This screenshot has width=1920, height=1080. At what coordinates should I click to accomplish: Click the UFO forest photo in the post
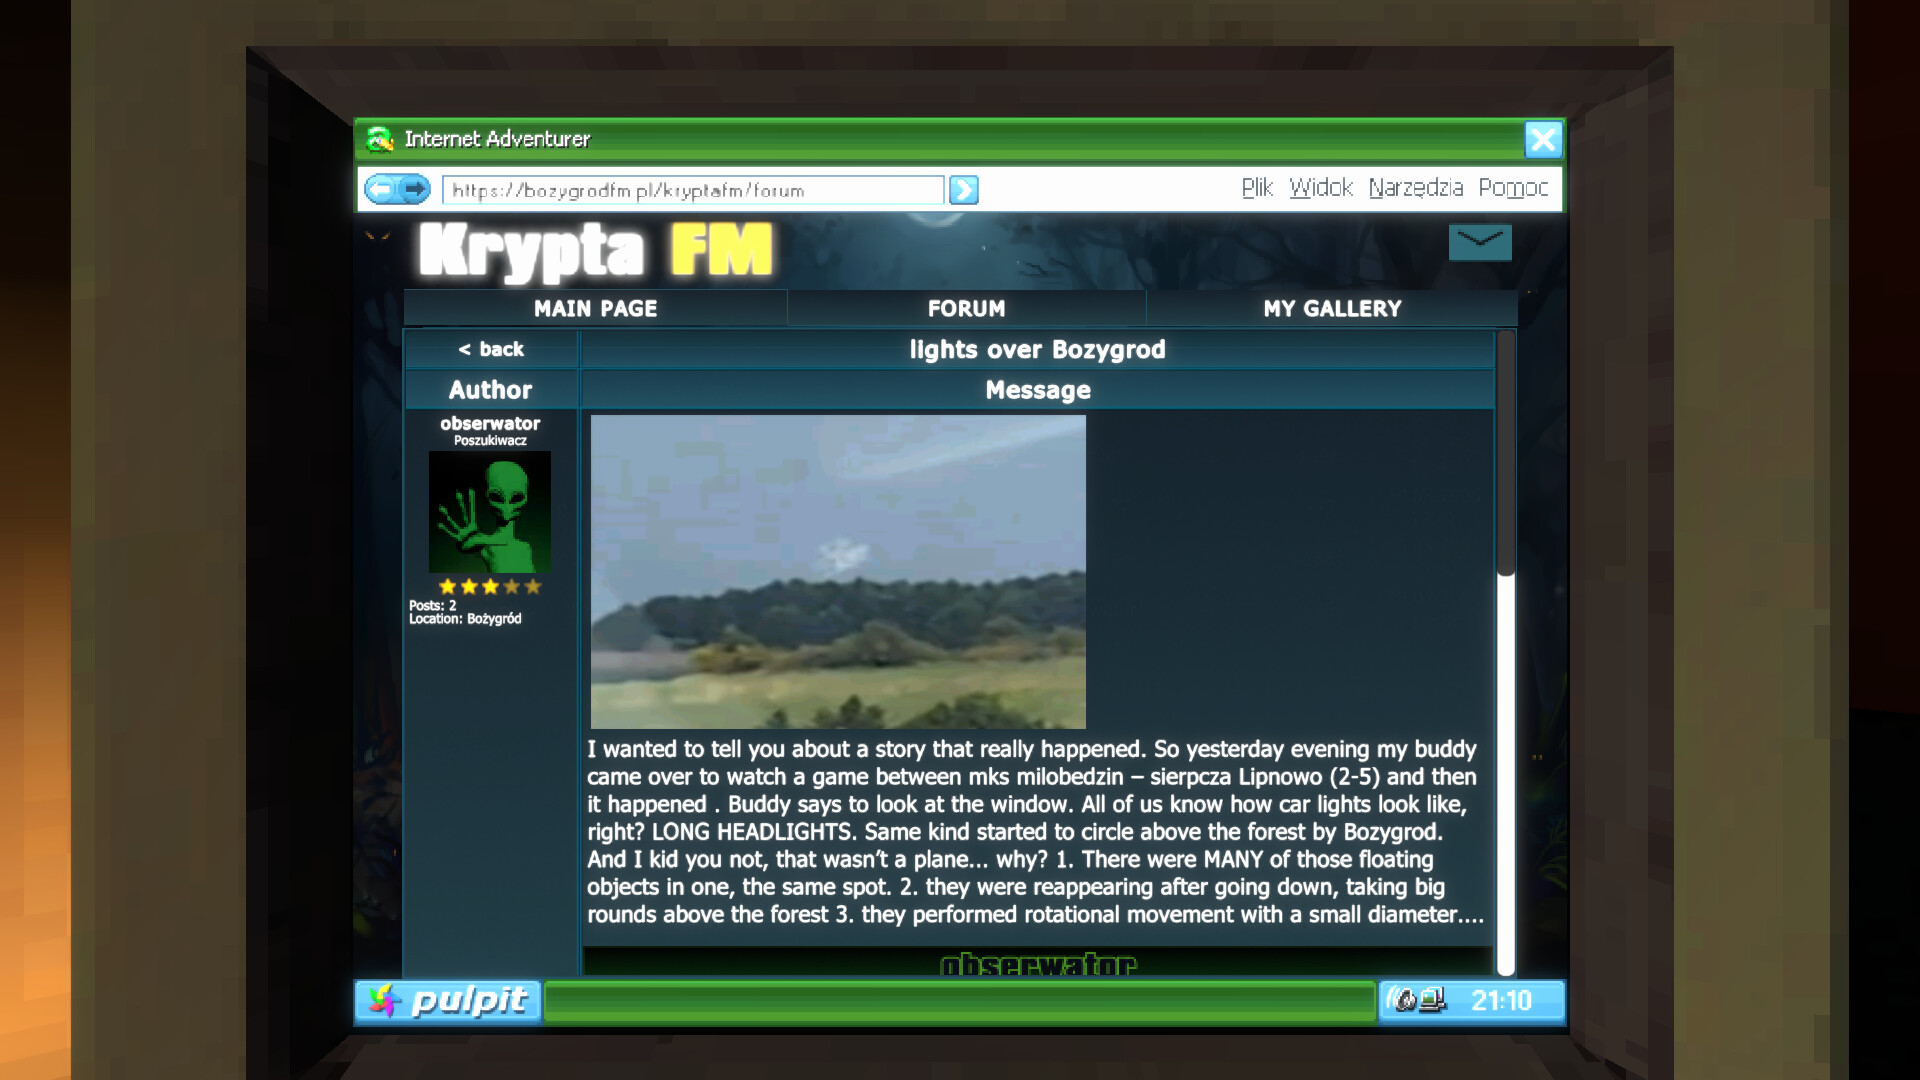838,570
